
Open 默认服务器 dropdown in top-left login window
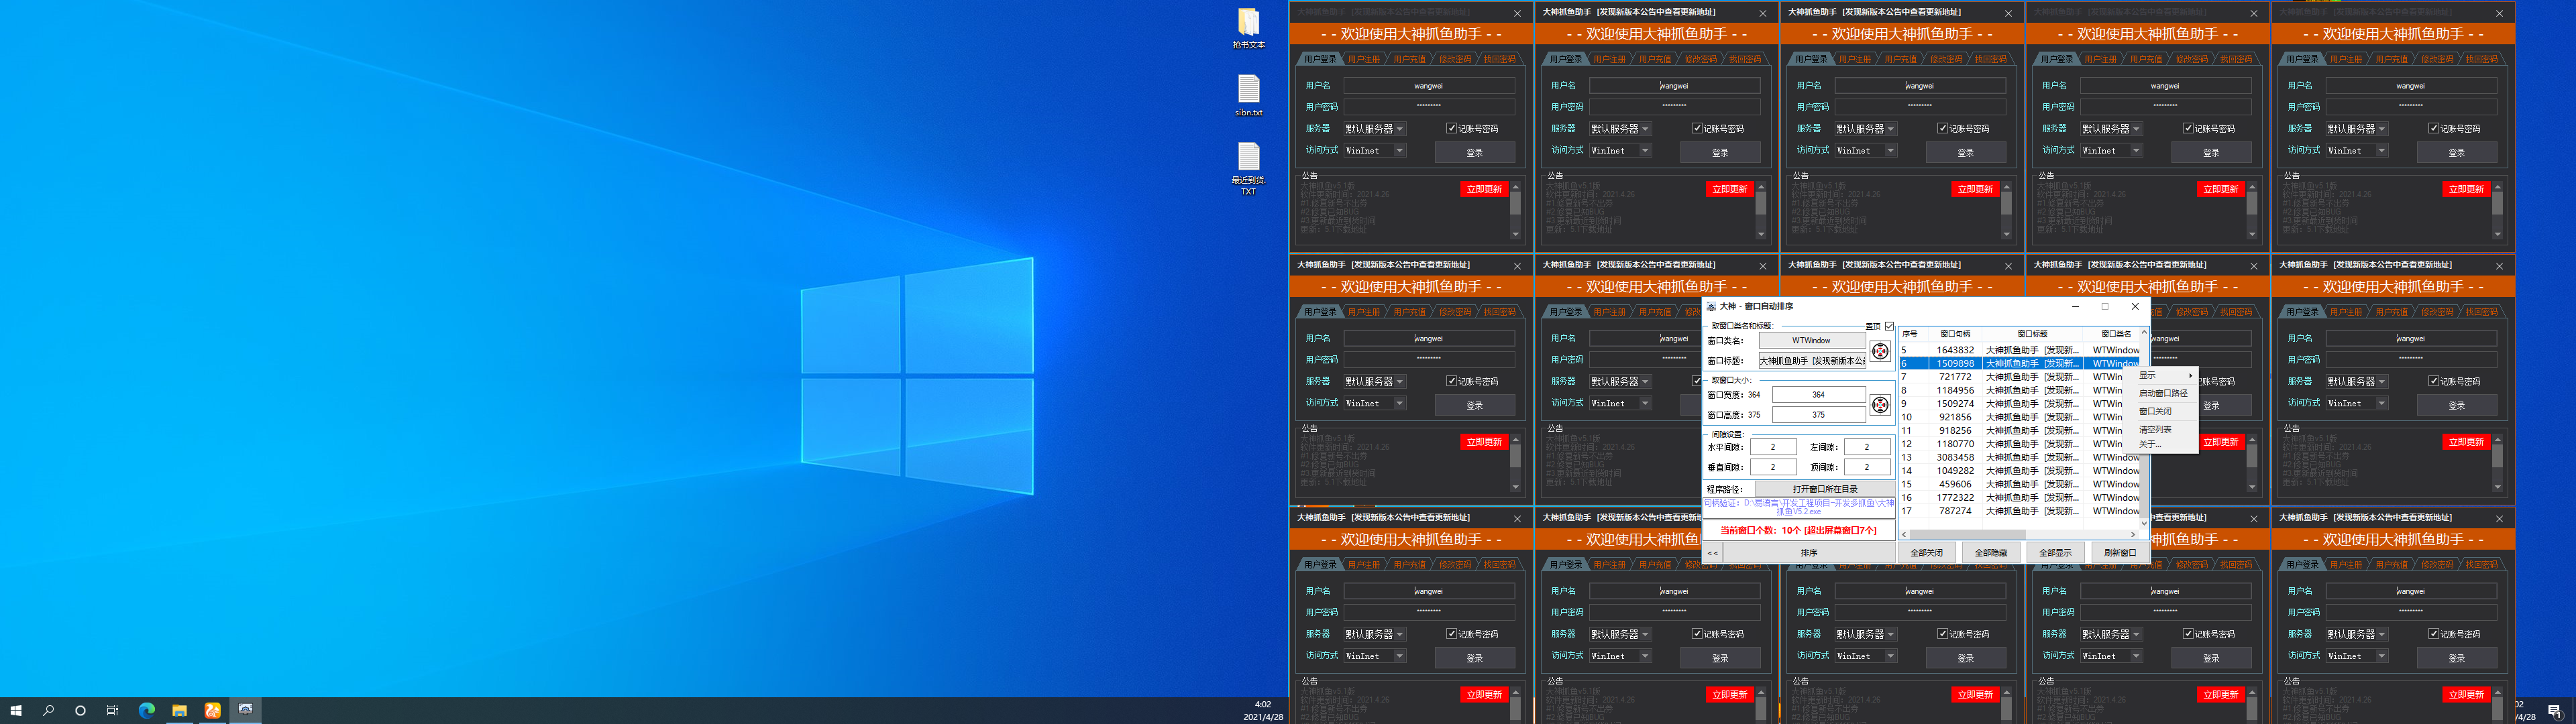(1375, 129)
